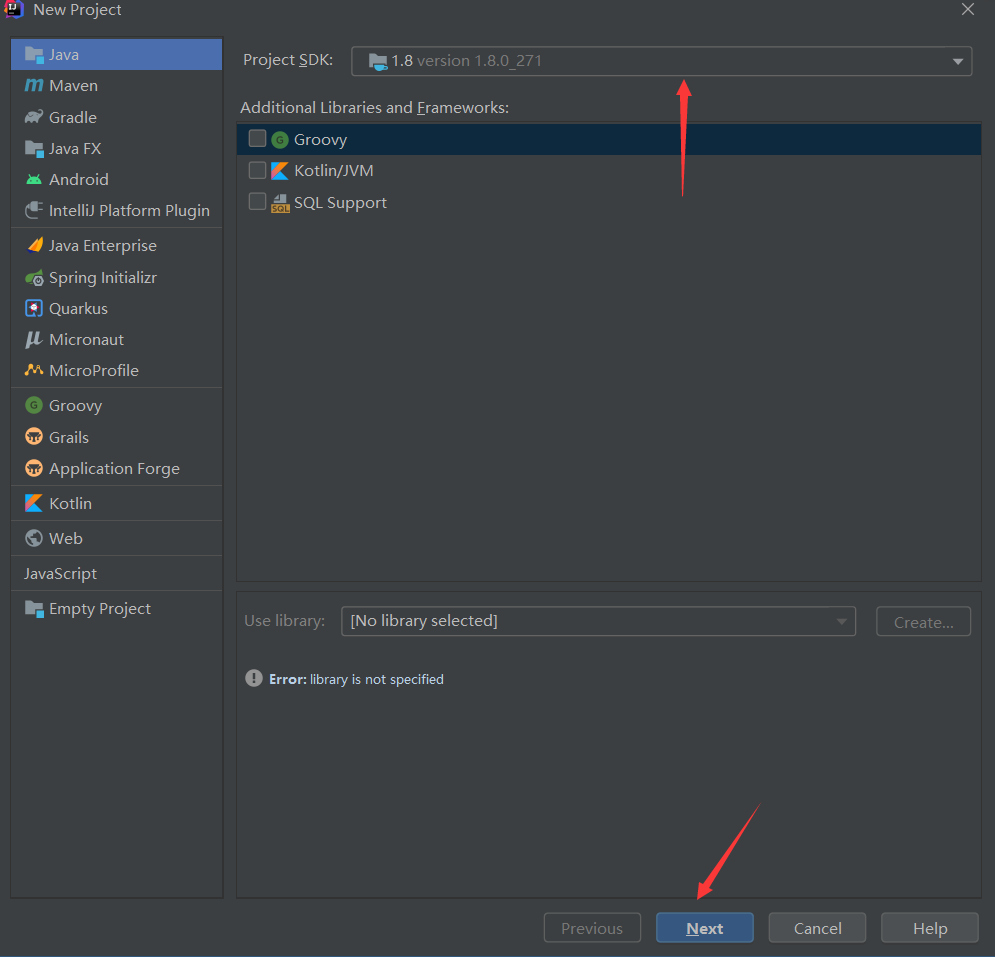The image size is (995, 957).
Task: Click the Application Forge icon
Action: click(x=34, y=468)
